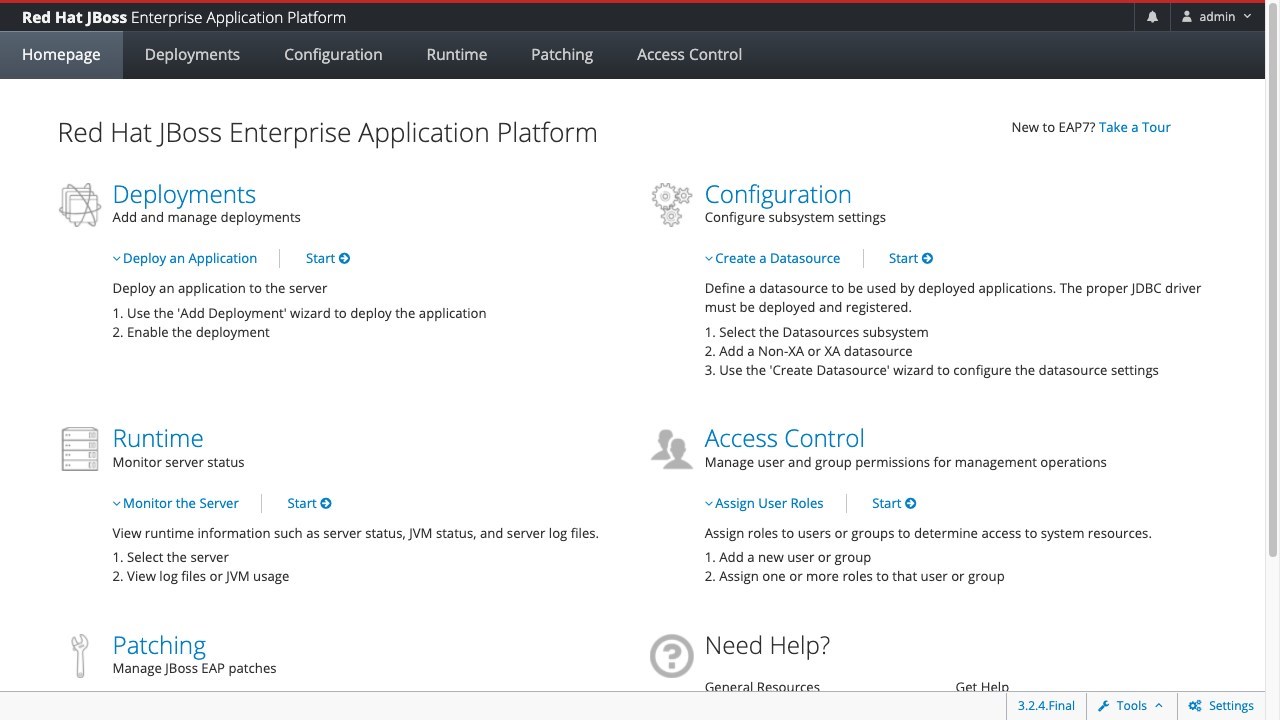This screenshot has height=720, width=1280.
Task: Click the notifications bell icon
Action: pos(1152,17)
